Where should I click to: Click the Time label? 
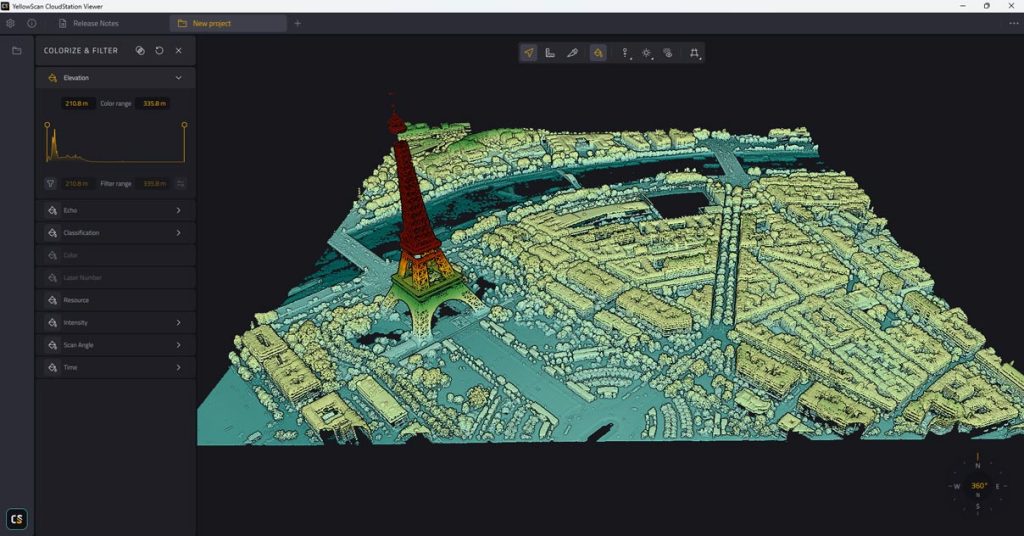(71, 367)
